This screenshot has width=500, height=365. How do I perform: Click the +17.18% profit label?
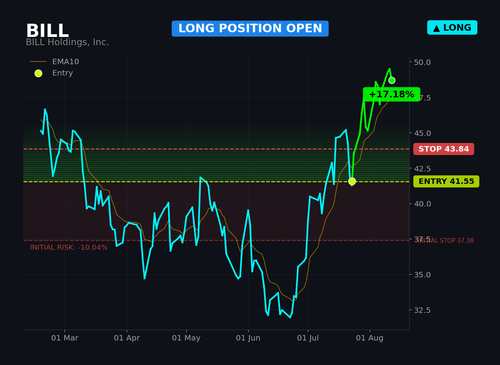coord(392,94)
